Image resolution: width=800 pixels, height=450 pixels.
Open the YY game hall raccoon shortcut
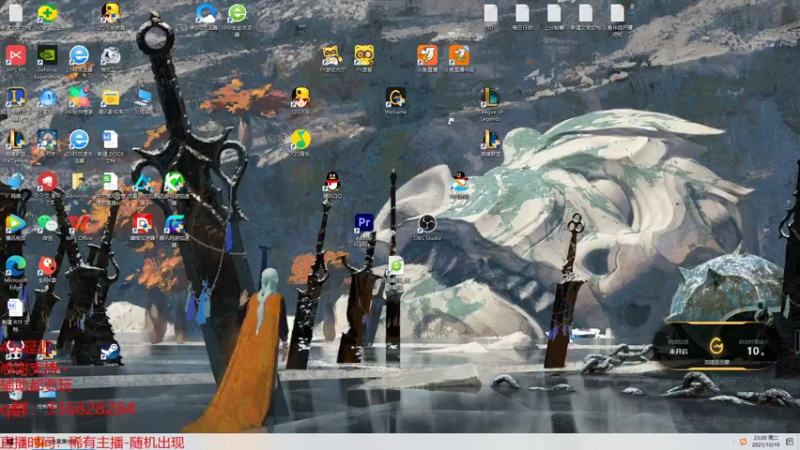[x=332, y=55]
